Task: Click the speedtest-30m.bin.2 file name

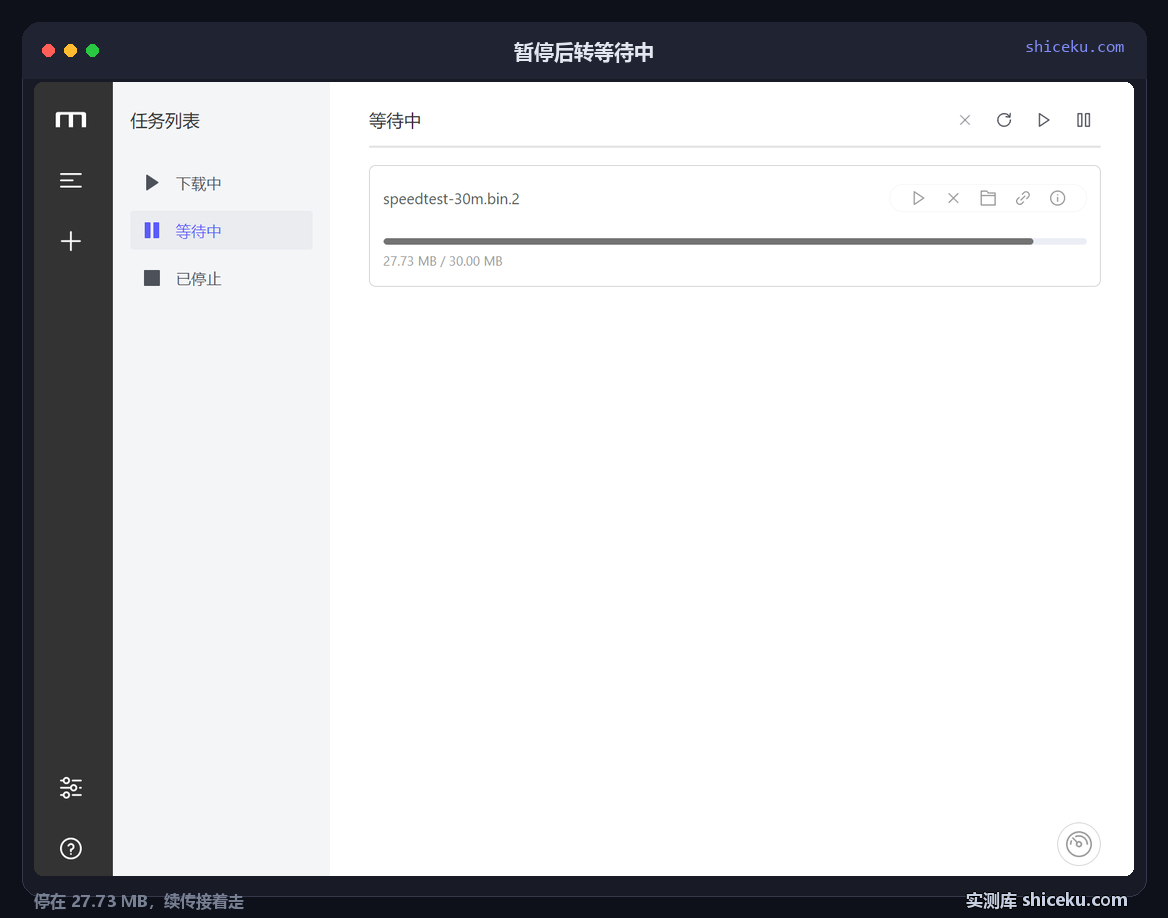Action: [451, 199]
